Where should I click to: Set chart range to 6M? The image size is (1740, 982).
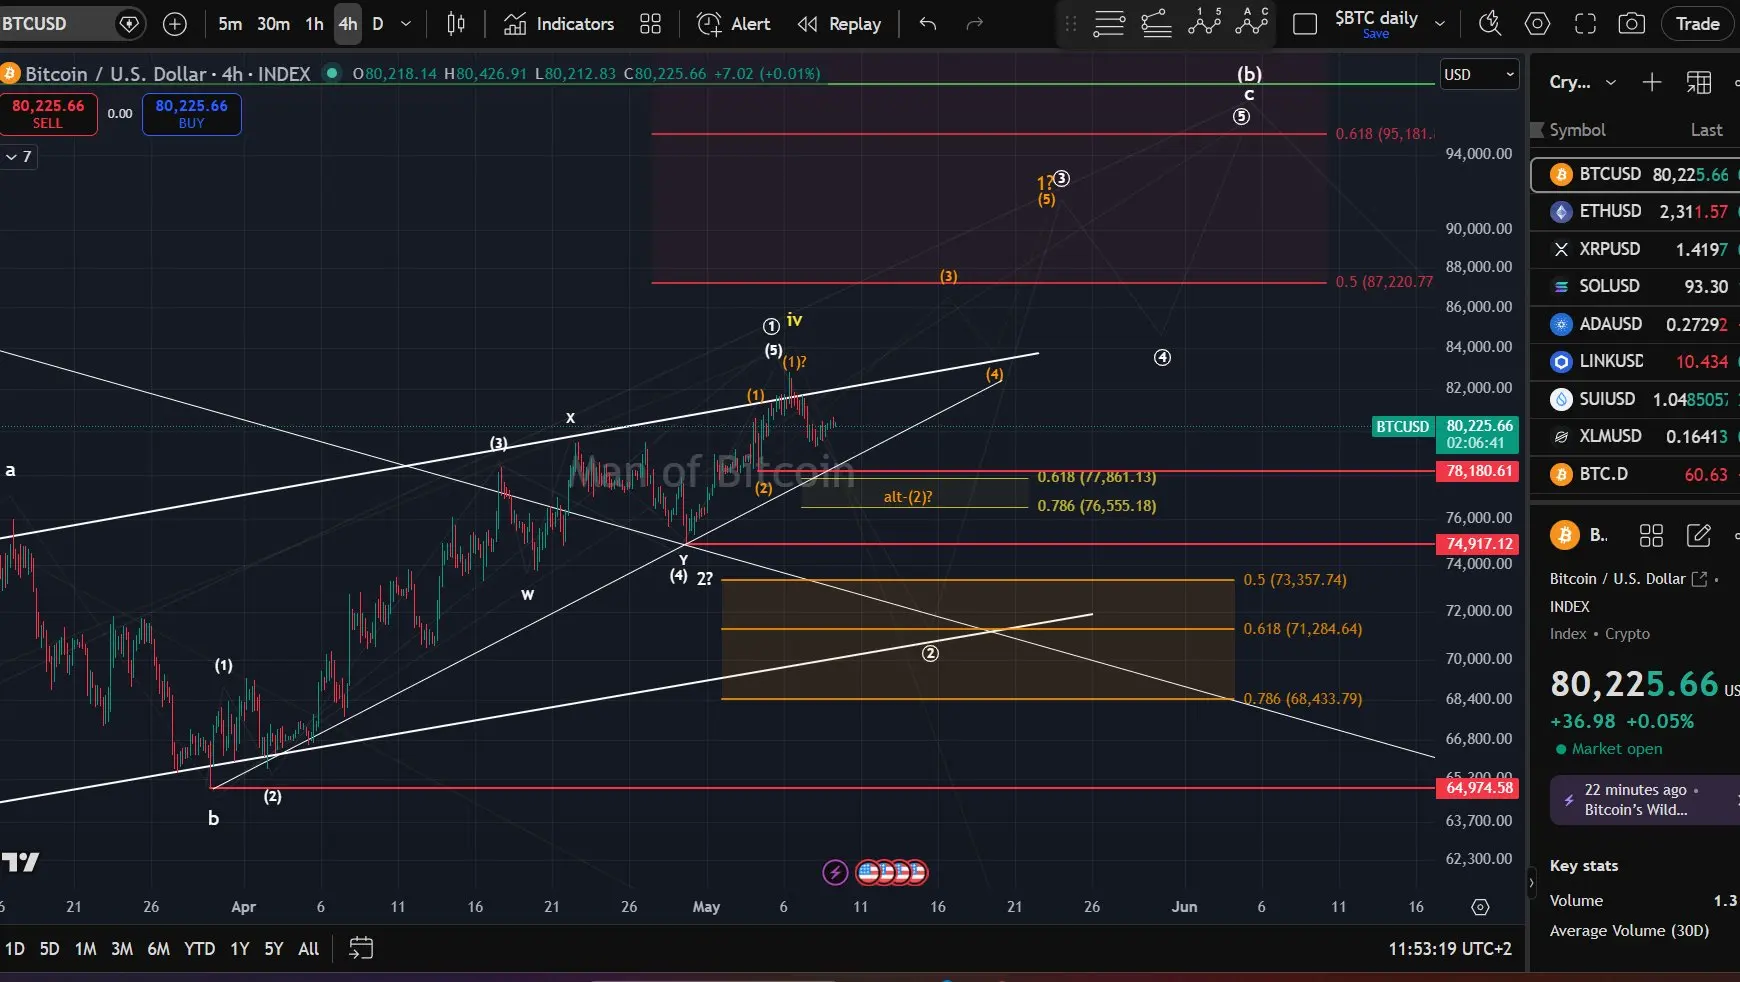pyautogui.click(x=159, y=949)
